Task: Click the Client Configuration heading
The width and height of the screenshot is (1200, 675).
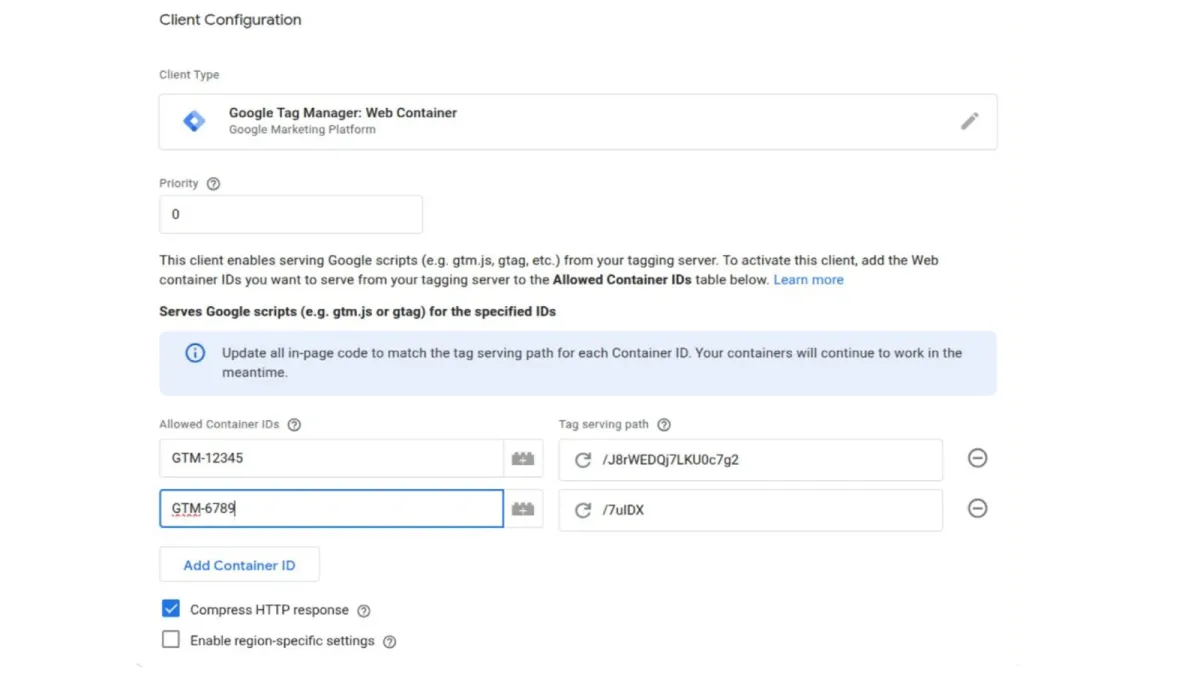Action: tap(230, 20)
